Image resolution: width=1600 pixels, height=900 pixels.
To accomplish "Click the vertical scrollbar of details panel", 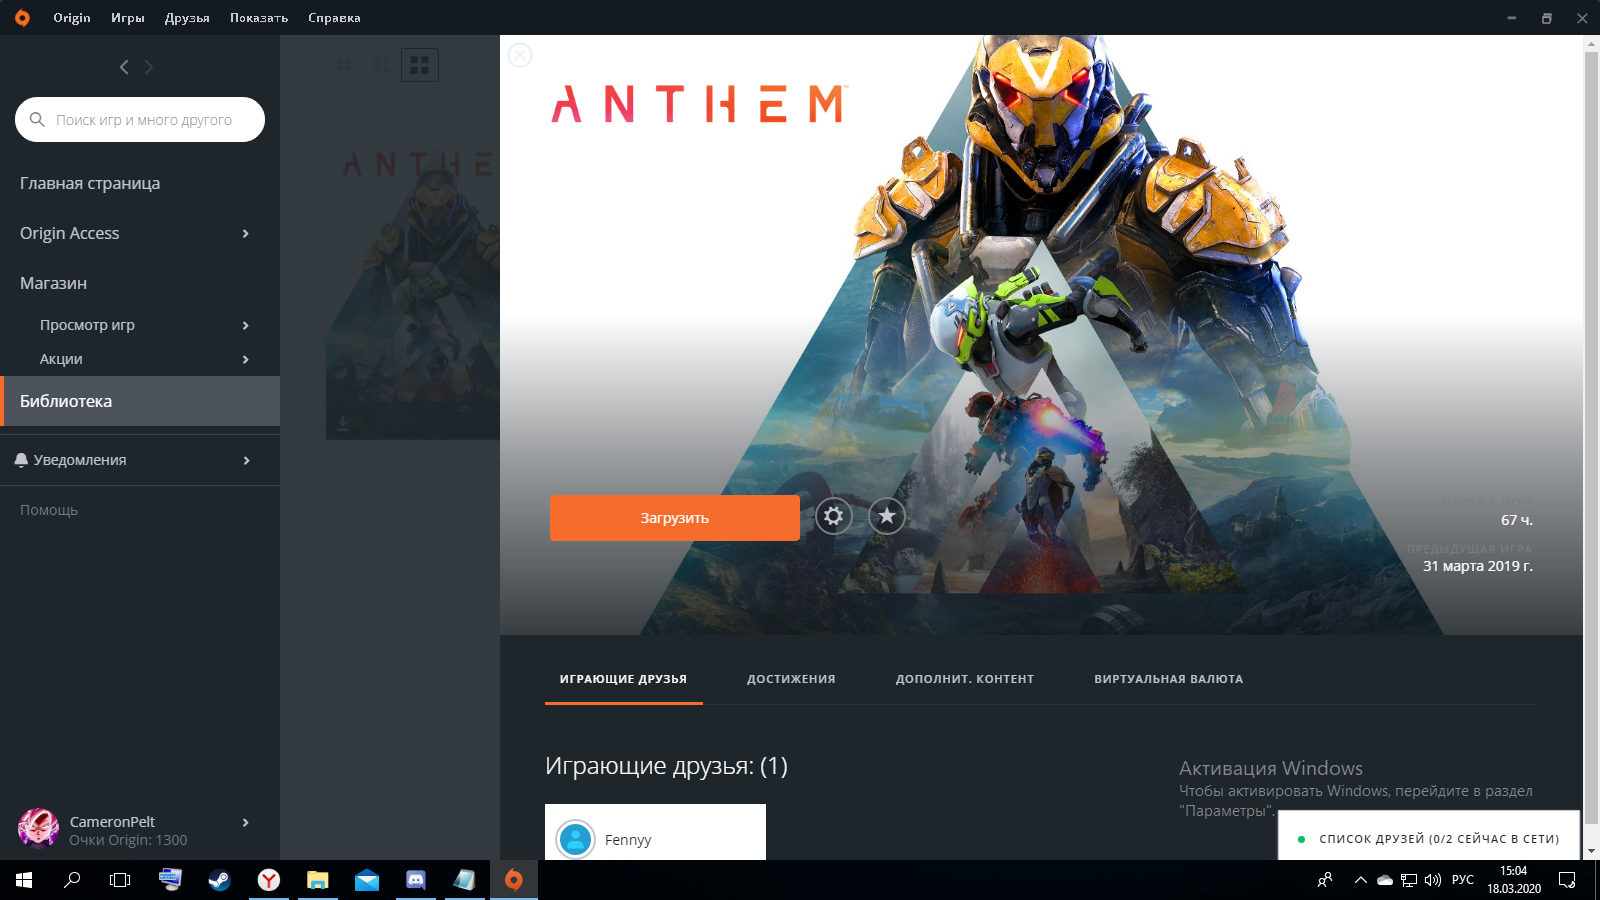I will pos(1591,440).
